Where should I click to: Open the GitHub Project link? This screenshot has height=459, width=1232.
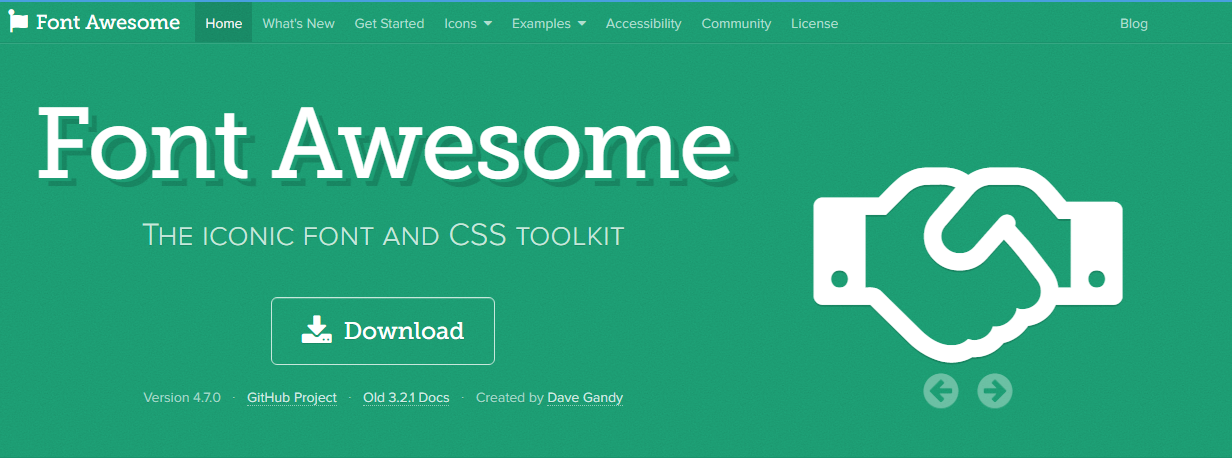pyautogui.click(x=292, y=398)
